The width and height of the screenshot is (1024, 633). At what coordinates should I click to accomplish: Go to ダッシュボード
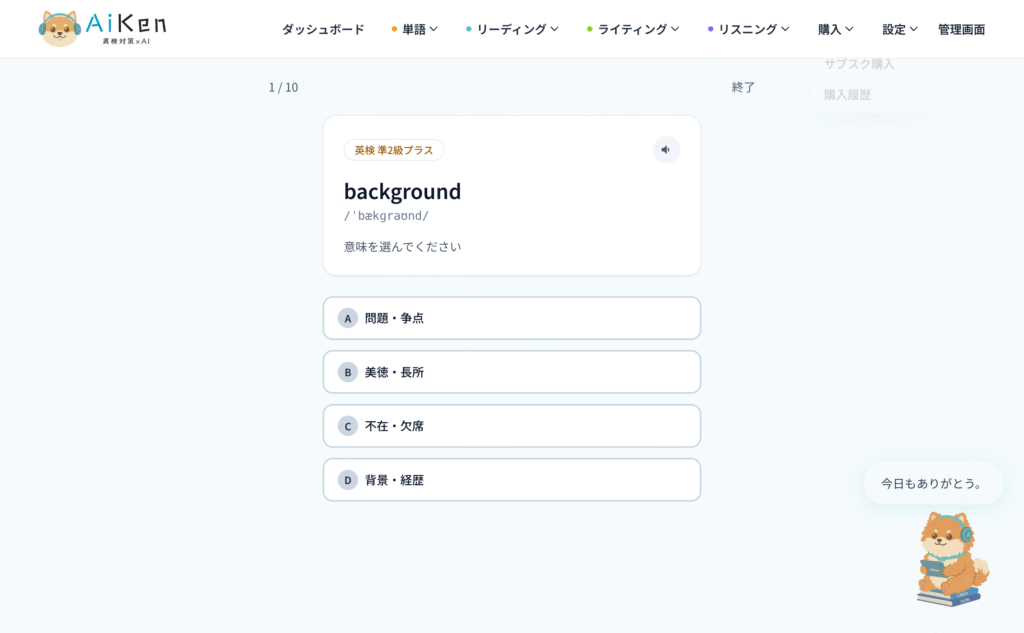coord(323,29)
